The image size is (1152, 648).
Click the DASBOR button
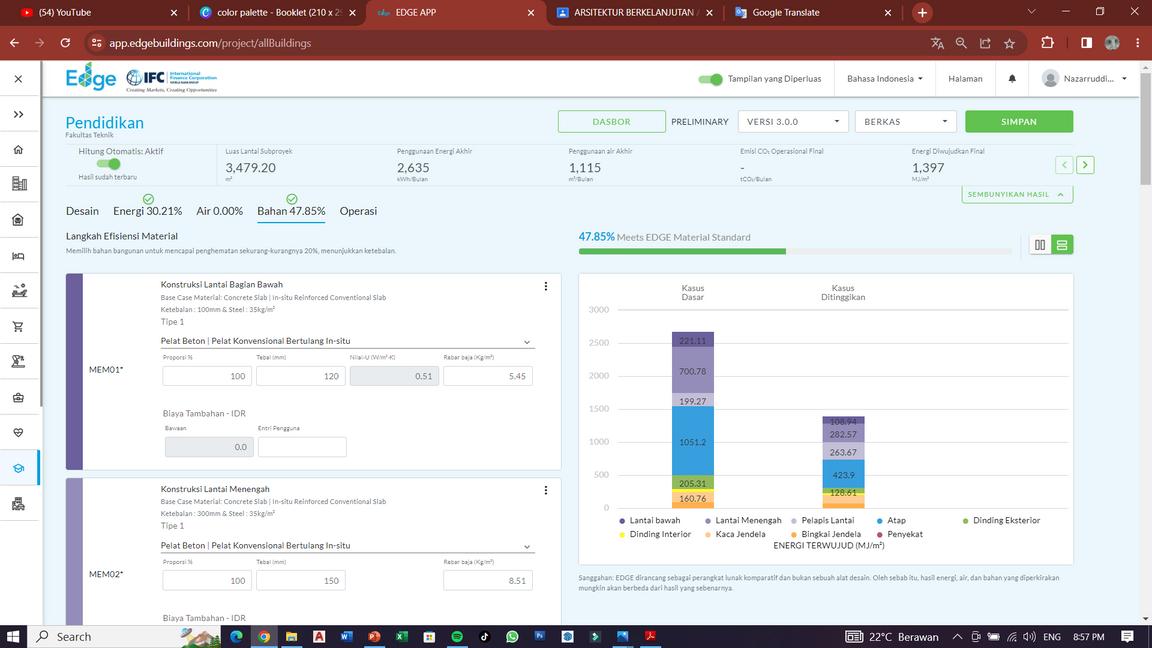[x=611, y=122]
